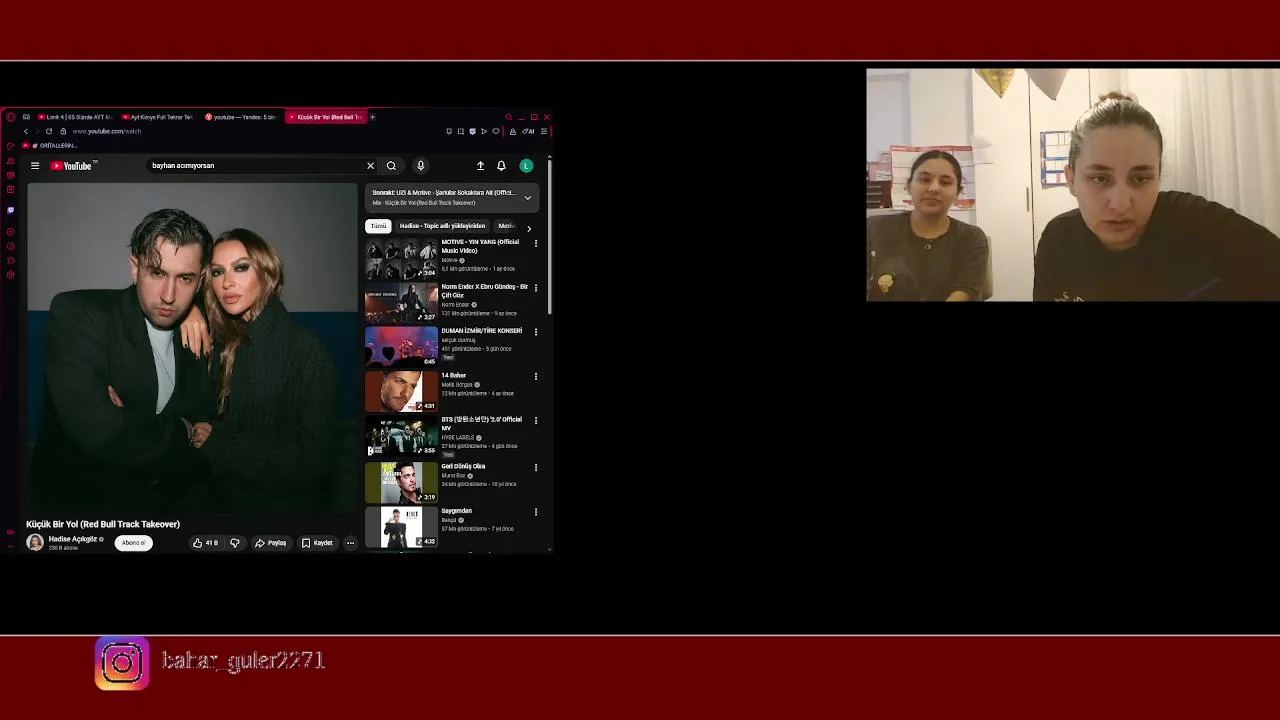This screenshot has height=720, width=1280.
Task: Click the Küçük Bir Yol video player
Action: (191, 348)
